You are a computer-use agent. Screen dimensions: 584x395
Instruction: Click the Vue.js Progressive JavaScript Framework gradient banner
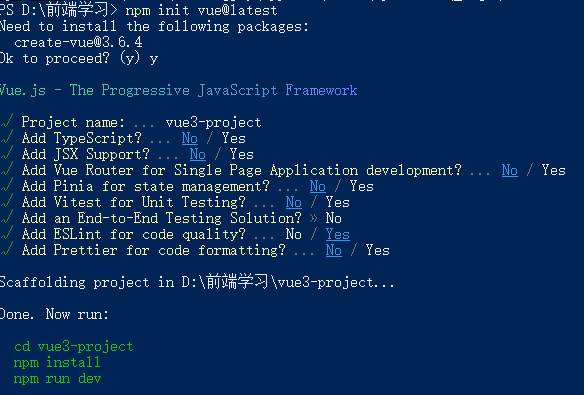tap(178, 90)
